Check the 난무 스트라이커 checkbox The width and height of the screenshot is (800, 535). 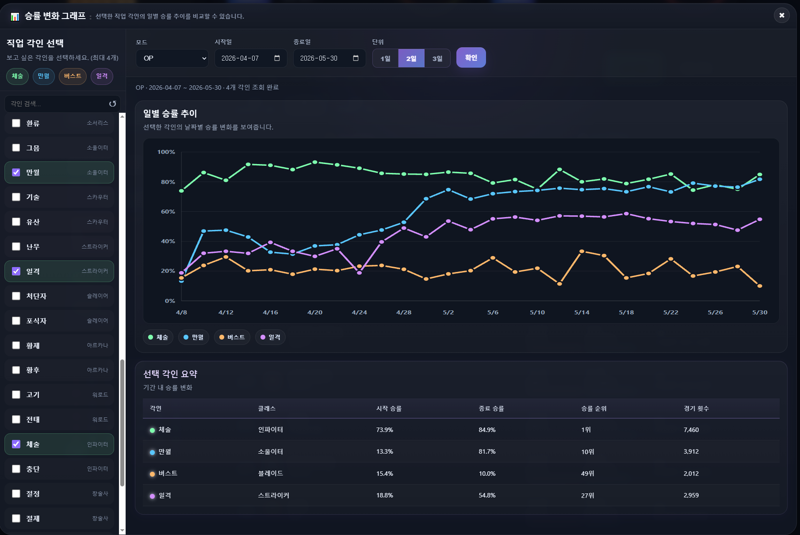[x=16, y=246]
